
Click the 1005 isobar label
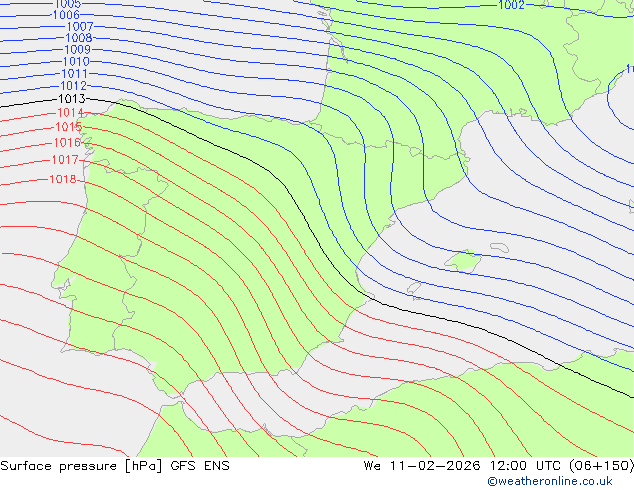[68, 4]
